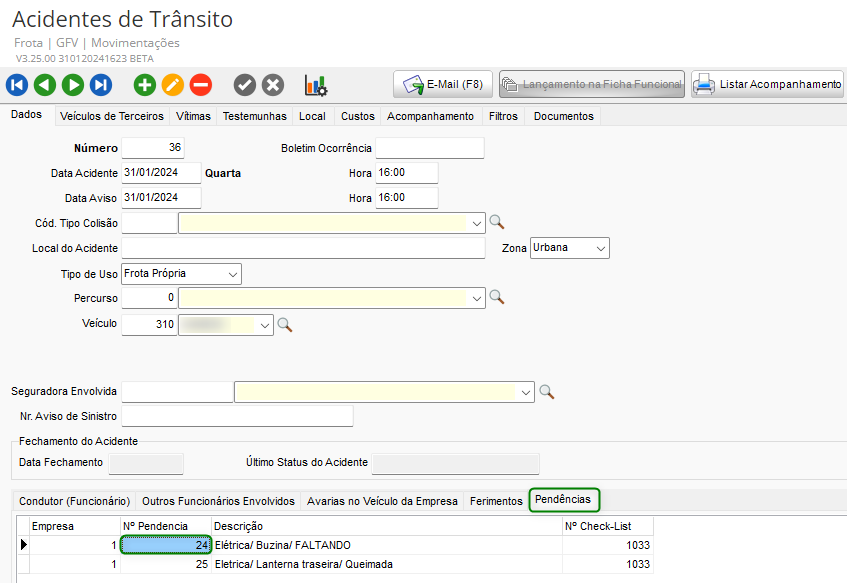Search collision type with magnifier icon

click(496, 223)
